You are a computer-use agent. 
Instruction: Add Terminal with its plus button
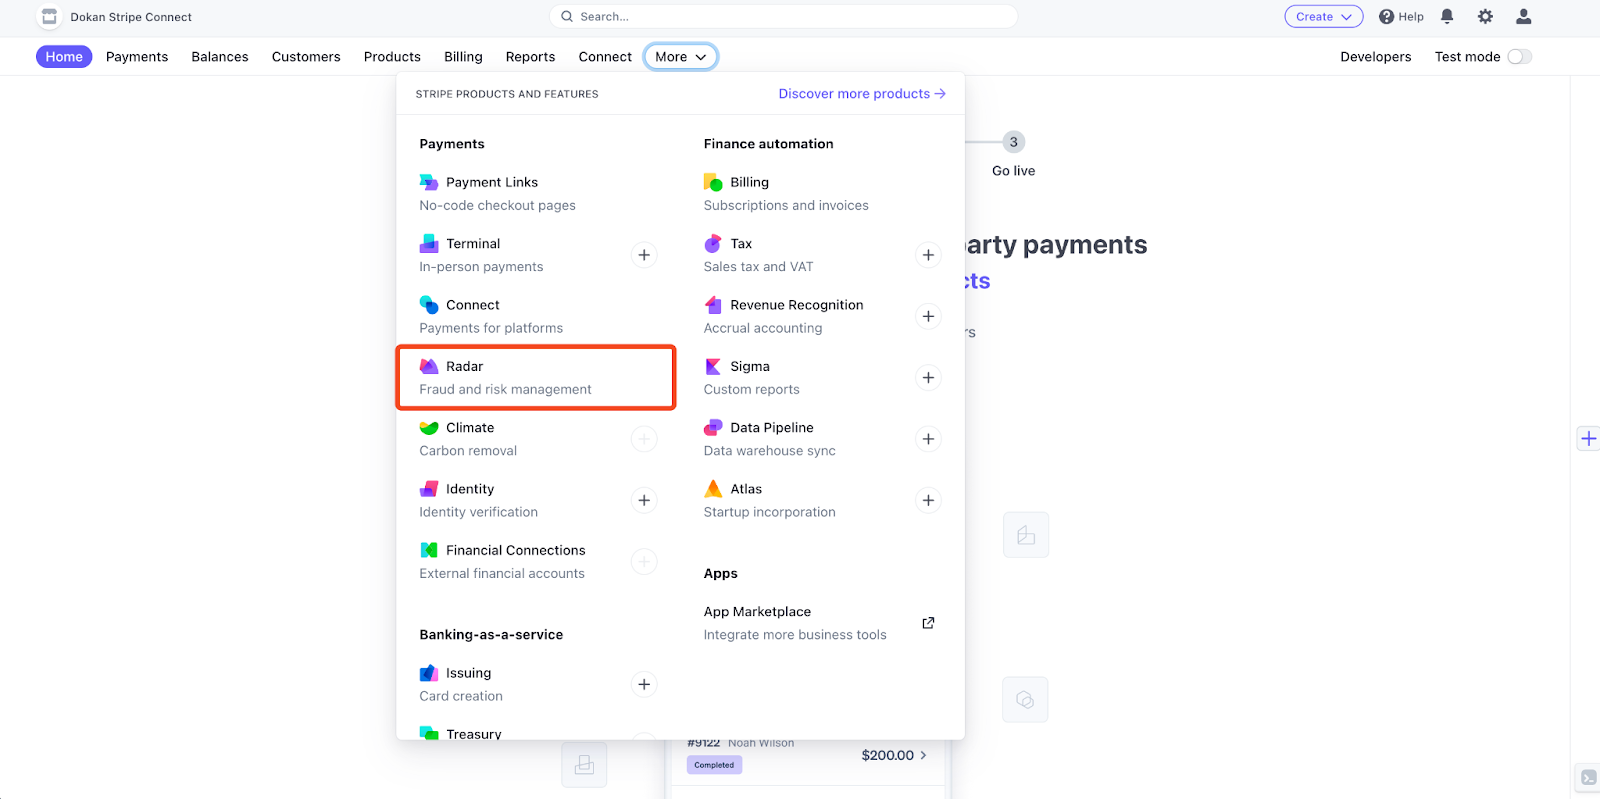tap(644, 255)
